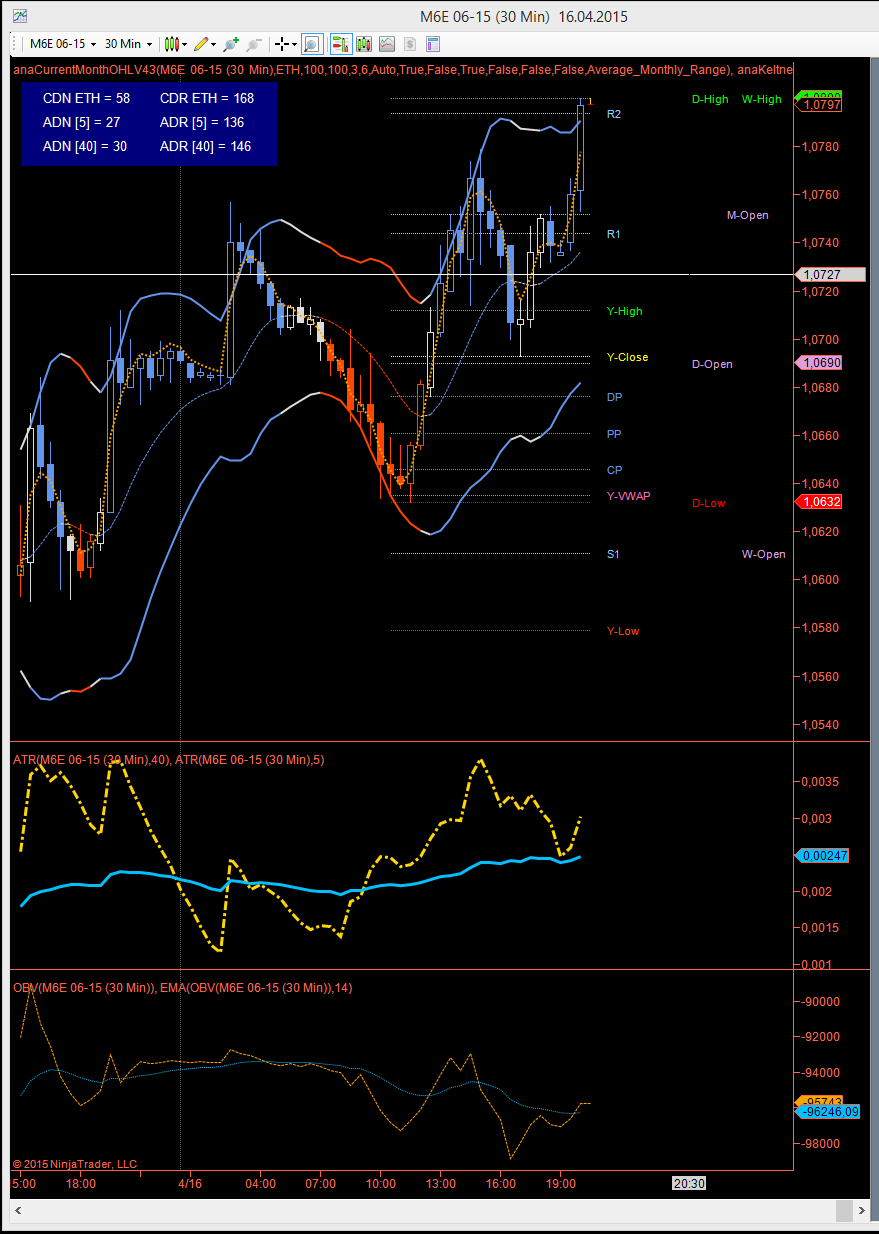Click the D-Open label

click(x=712, y=364)
